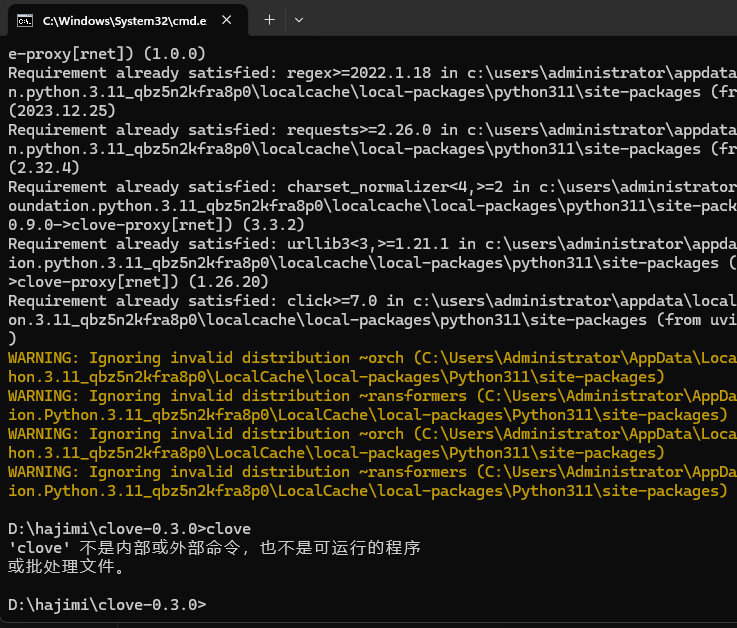Click the last D:\hajimi\clove-0.3.0> prompt line
The height and width of the screenshot is (628, 737).
pos(106,605)
